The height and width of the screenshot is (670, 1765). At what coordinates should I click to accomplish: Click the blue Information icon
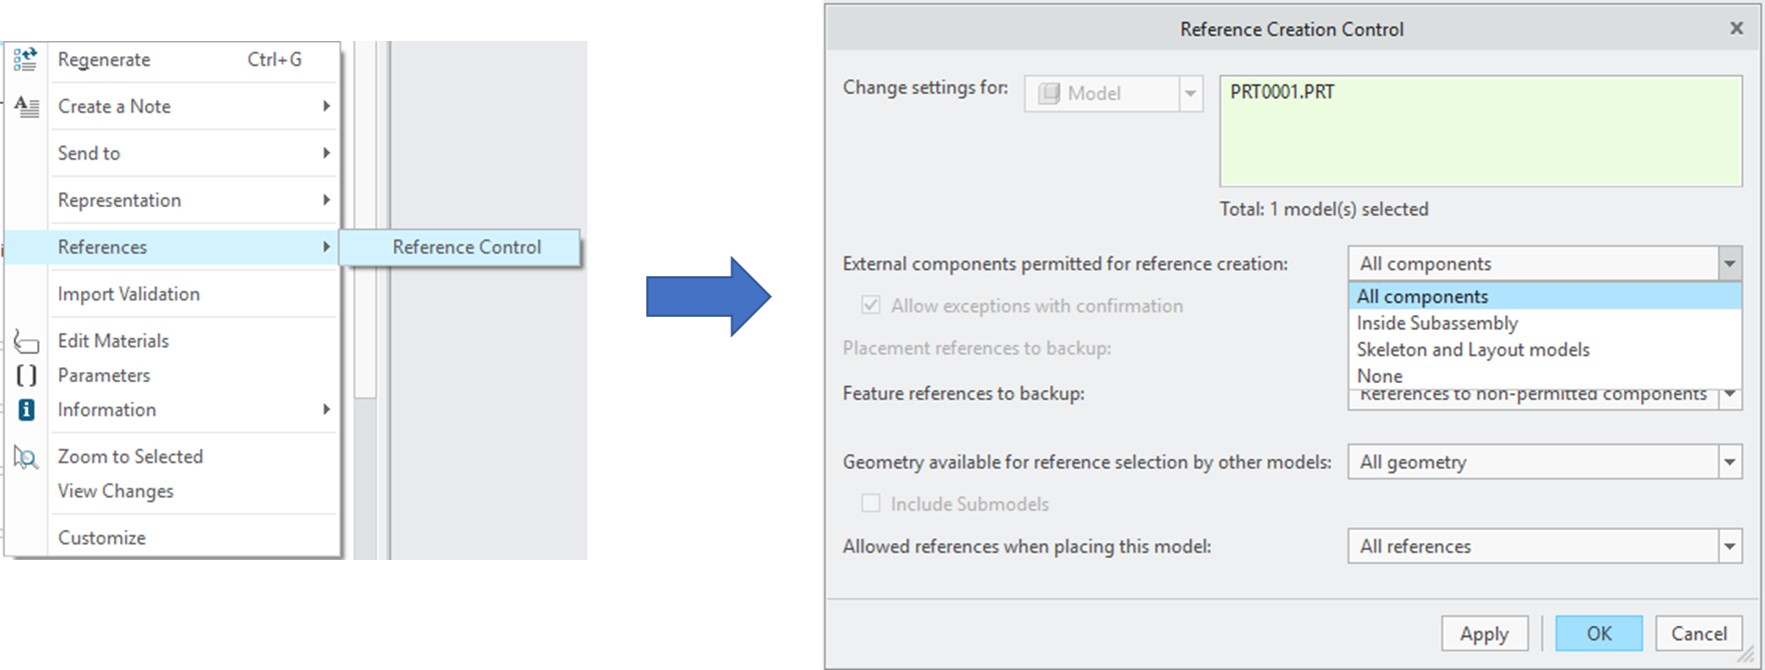26,410
